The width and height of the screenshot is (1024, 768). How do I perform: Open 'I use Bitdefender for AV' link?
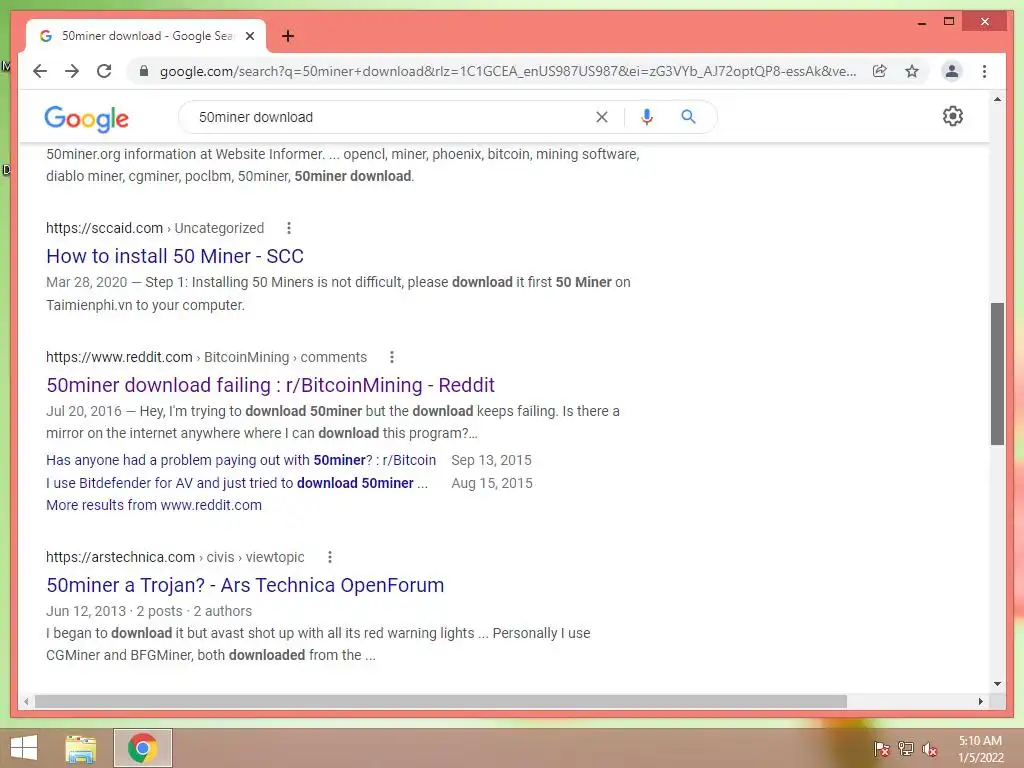[236, 483]
